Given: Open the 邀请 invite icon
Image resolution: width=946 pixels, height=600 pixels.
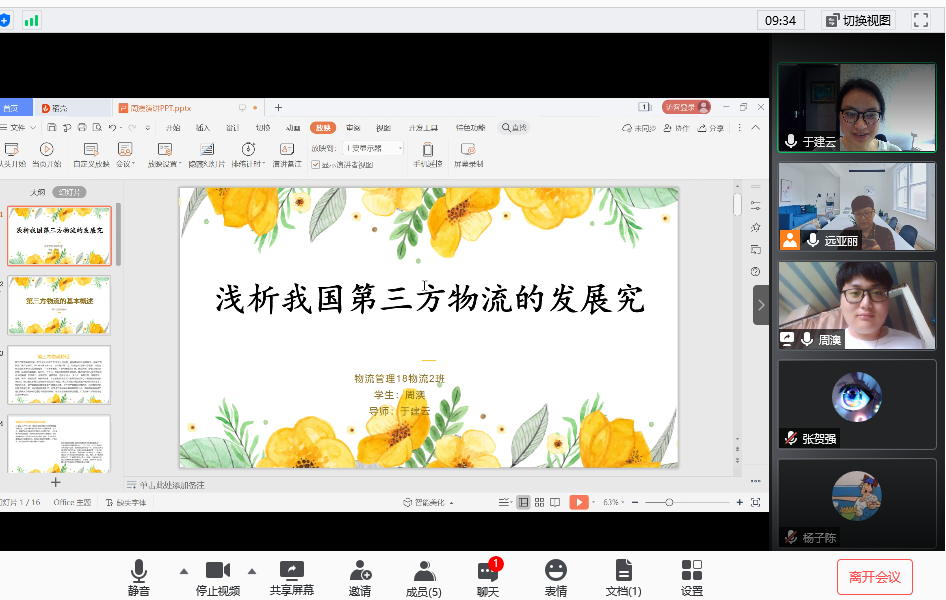Looking at the screenshot, I should tap(360, 577).
